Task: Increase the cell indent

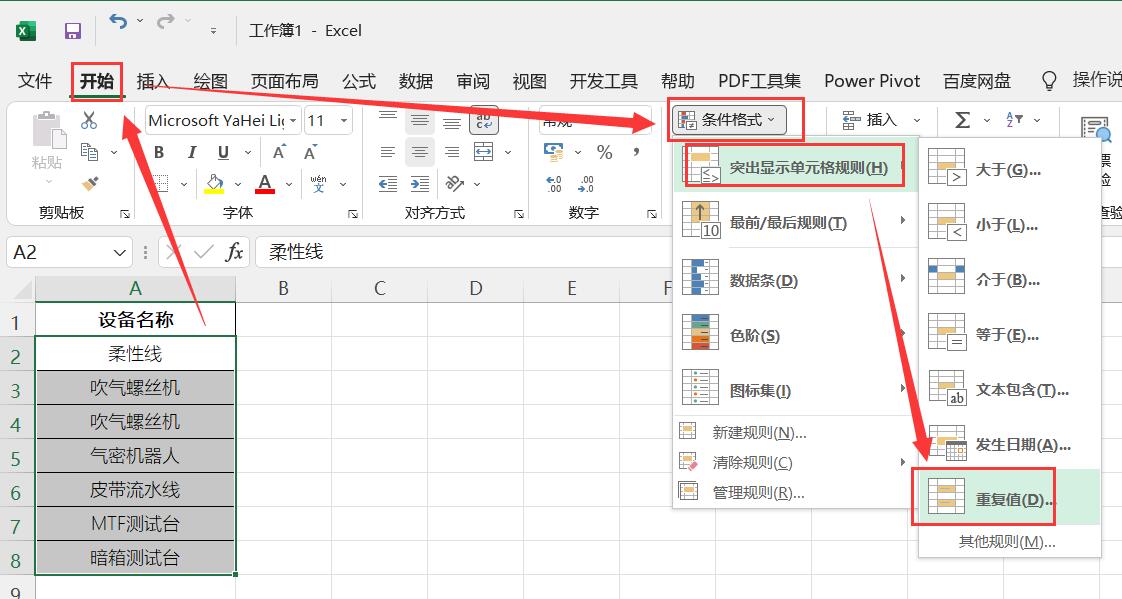Action: pos(419,184)
